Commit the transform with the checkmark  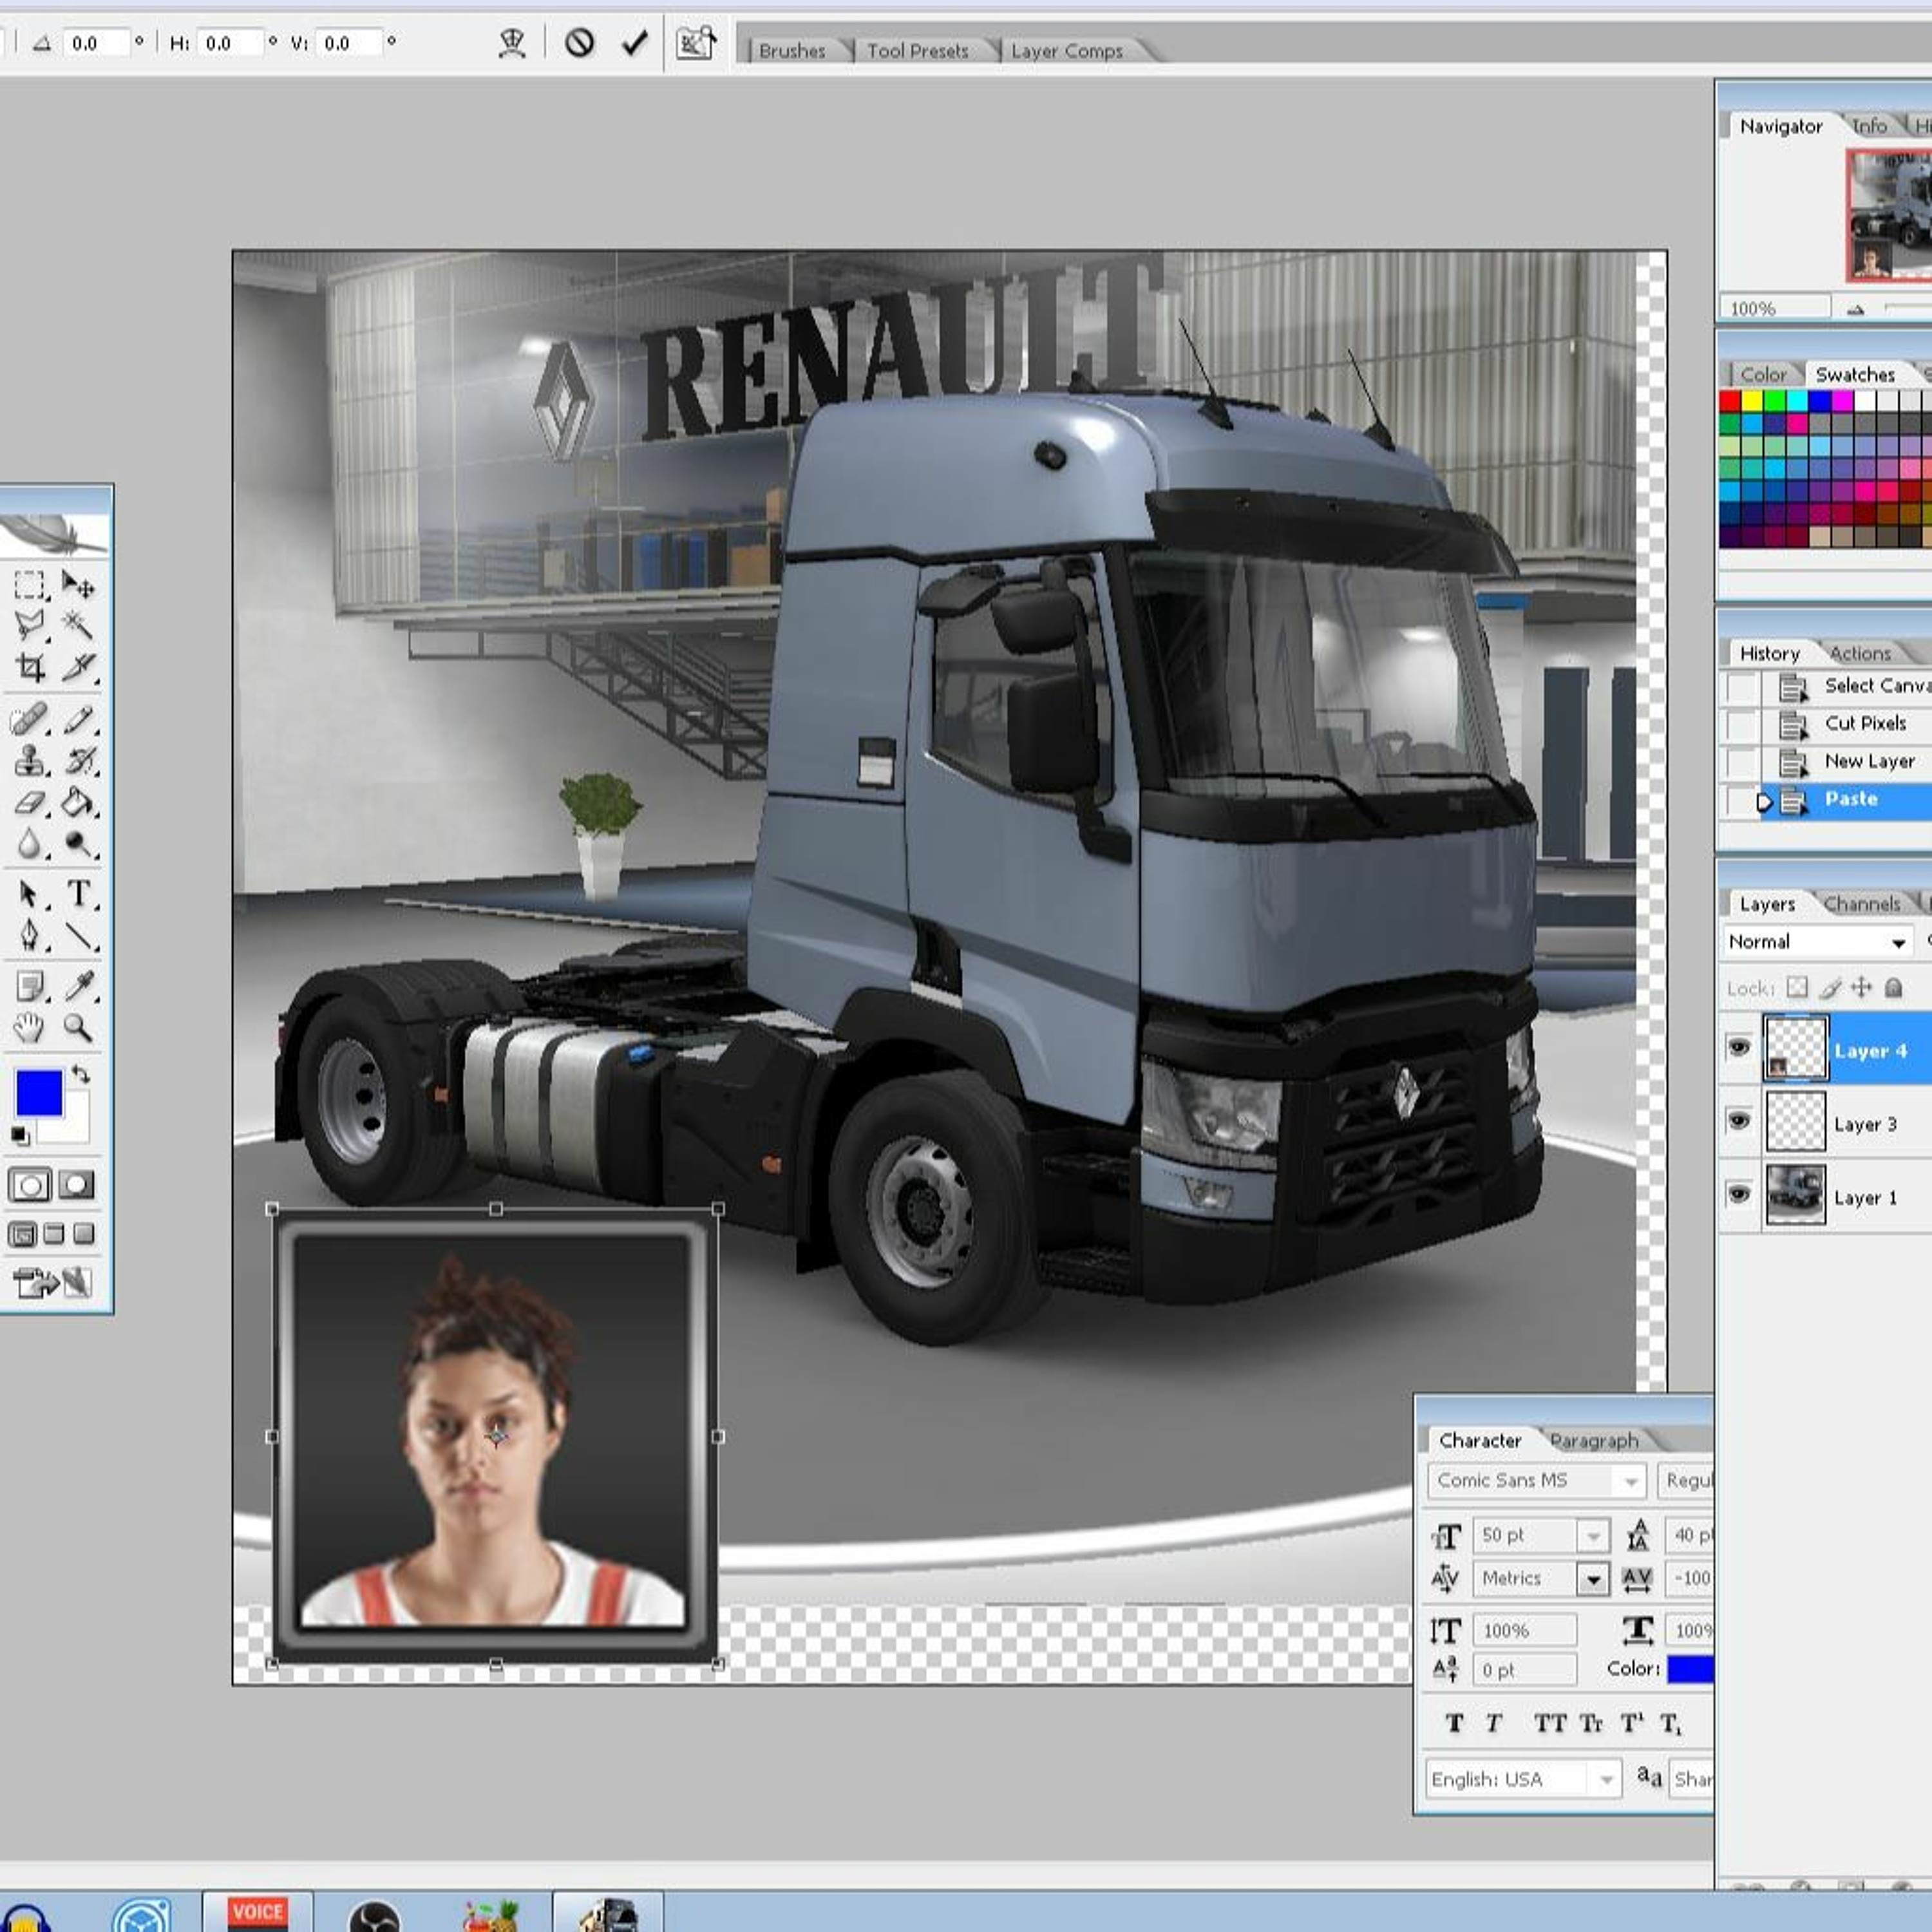635,42
